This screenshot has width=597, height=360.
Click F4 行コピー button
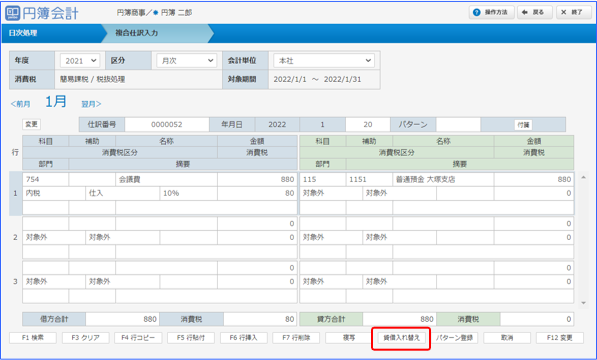coord(138,338)
